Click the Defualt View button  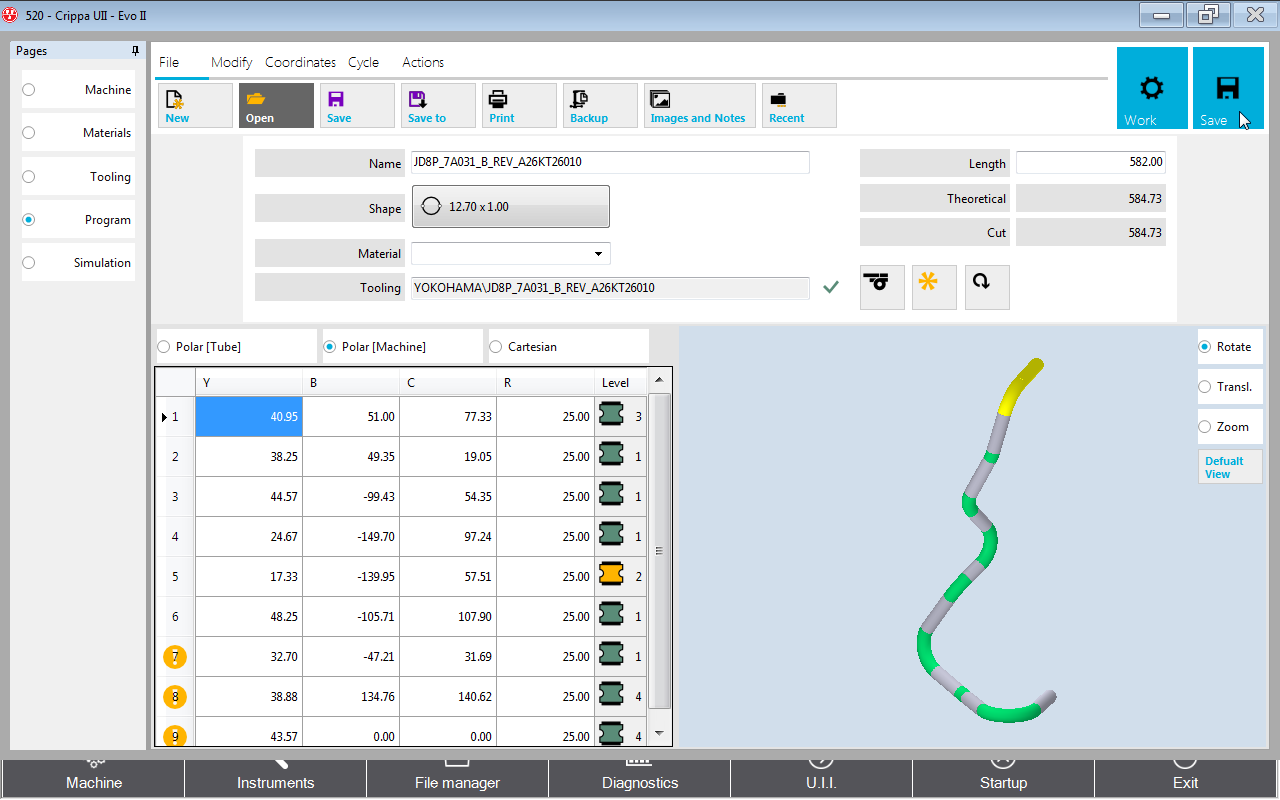tap(1230, 467)
